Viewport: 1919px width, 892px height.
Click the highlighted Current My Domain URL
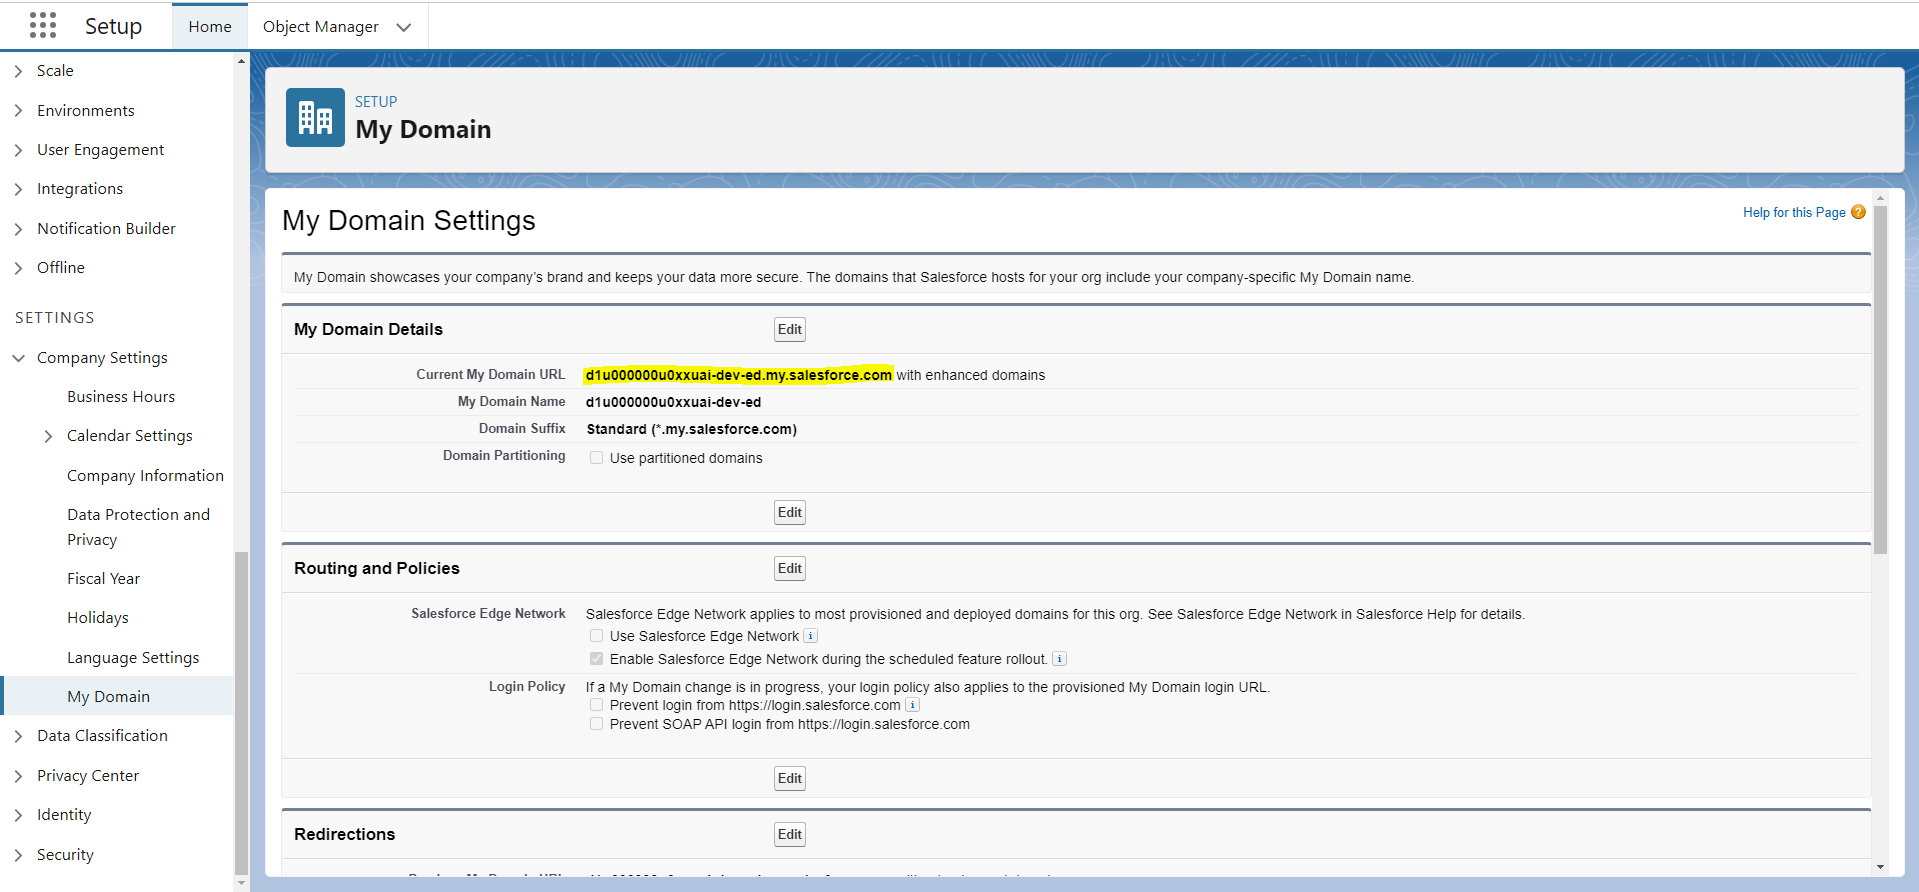[x=738, y=375]
